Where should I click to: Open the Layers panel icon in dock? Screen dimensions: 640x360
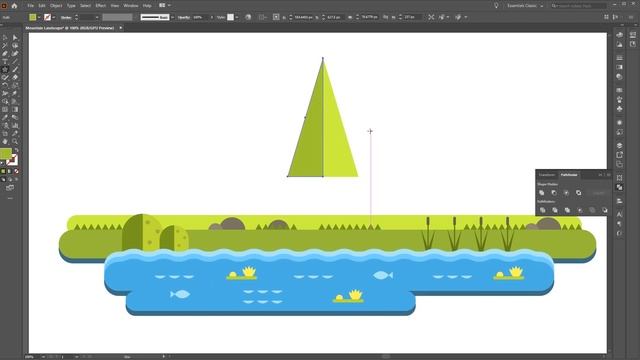click(620, 146)
